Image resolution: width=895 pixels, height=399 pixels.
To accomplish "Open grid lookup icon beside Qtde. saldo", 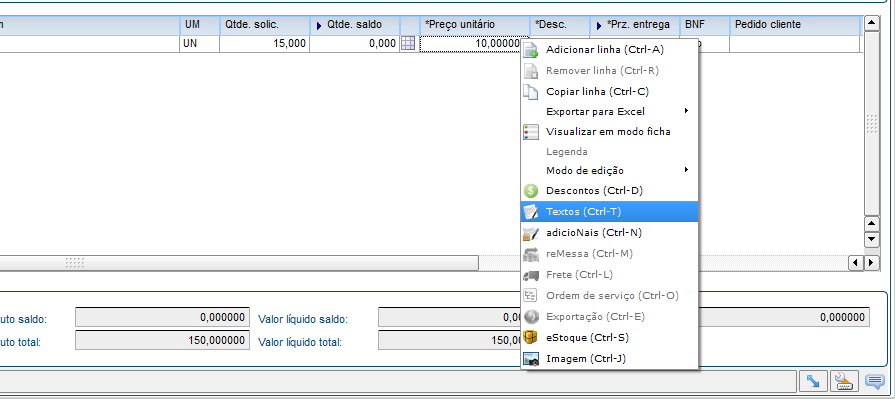I will (408, 43).
